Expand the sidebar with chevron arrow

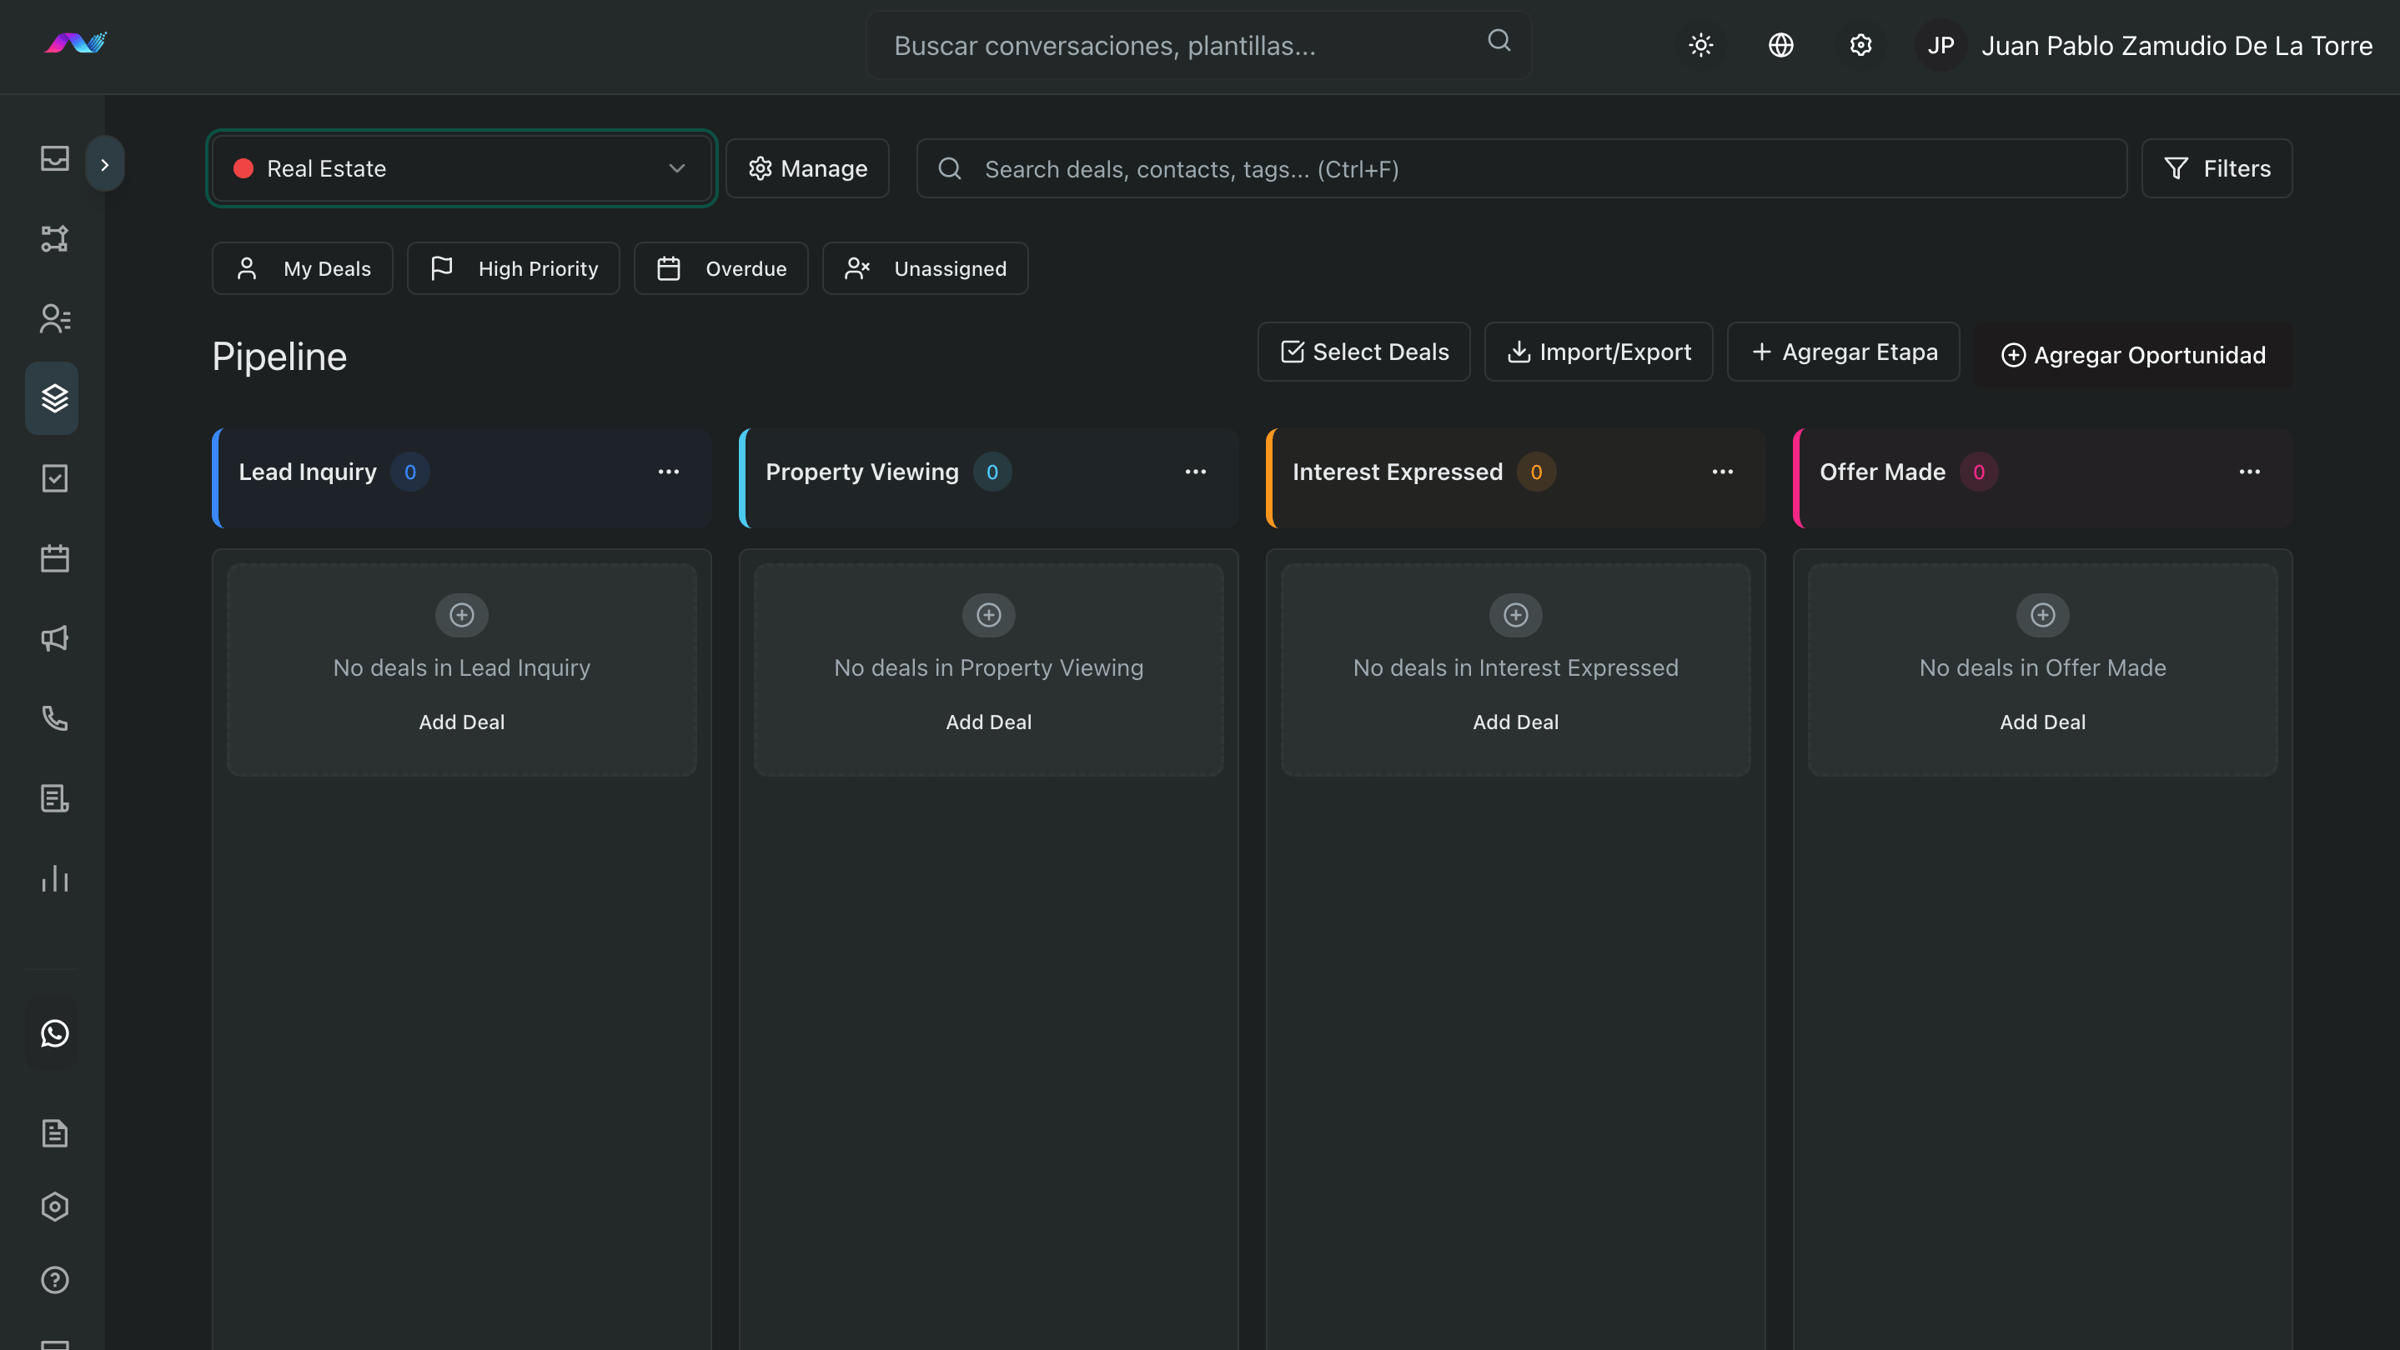[x=104, y=164]
